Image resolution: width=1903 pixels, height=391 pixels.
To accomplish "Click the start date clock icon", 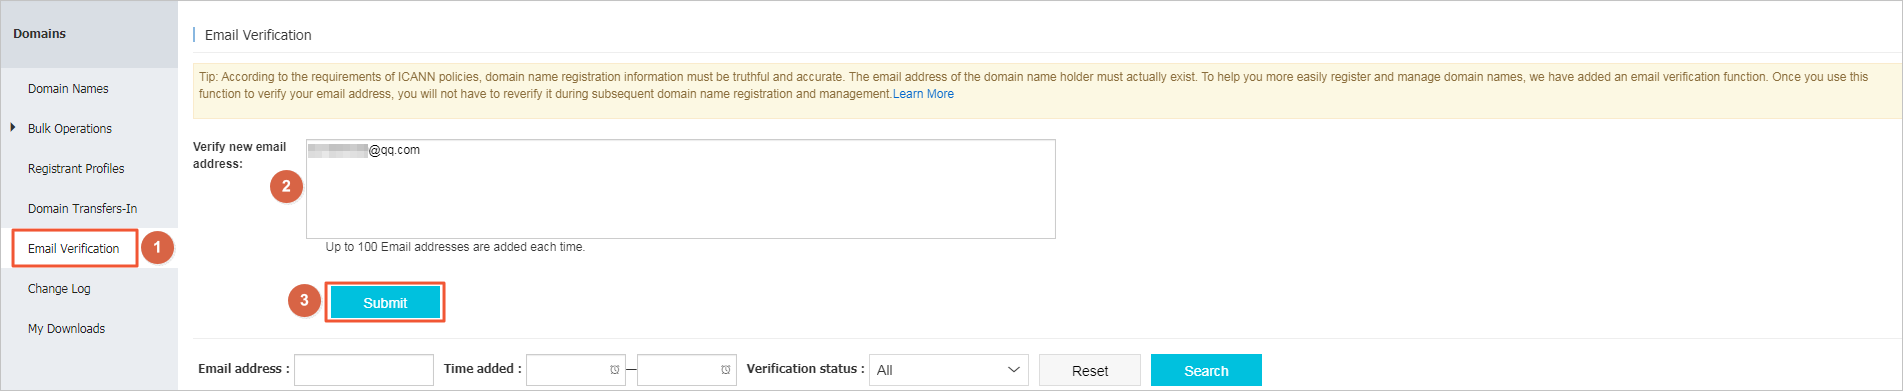I will (x=614, y=370).
